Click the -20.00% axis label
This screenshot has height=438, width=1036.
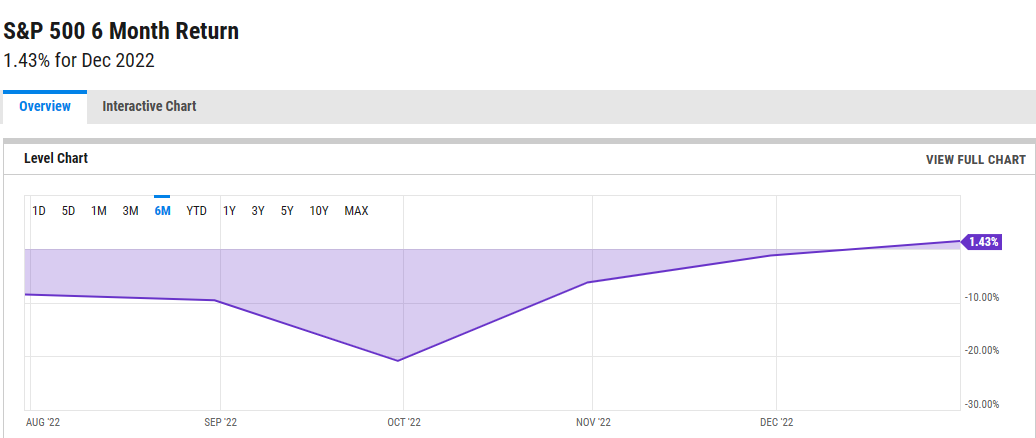(982, 351)
